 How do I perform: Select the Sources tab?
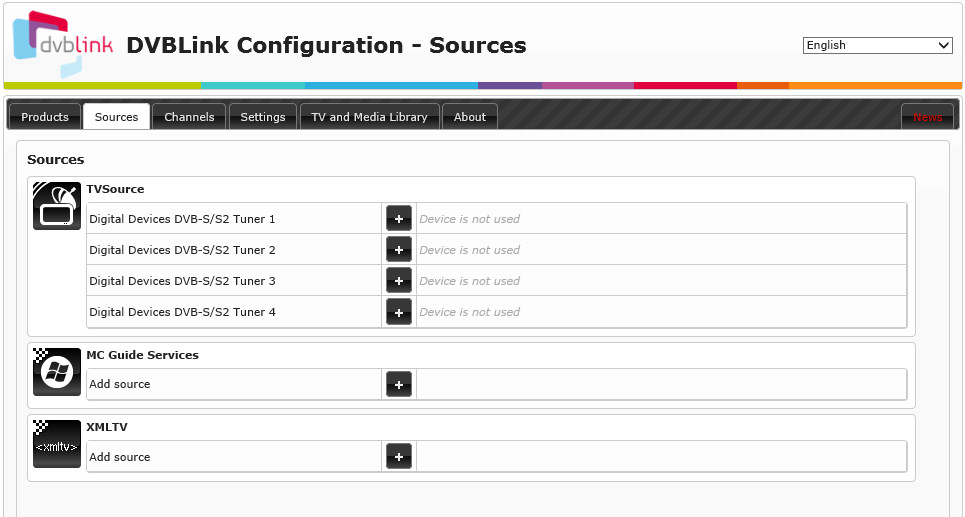pos(116,116)
